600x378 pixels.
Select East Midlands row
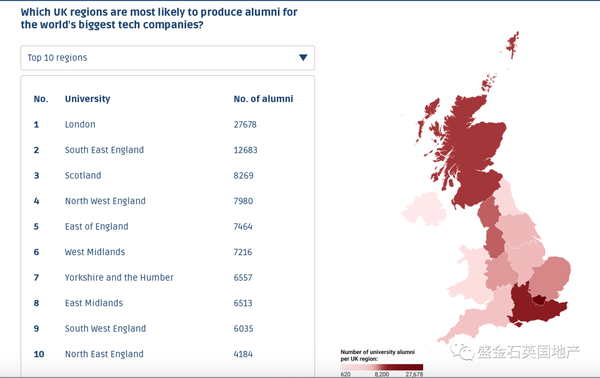coord(168,303)
